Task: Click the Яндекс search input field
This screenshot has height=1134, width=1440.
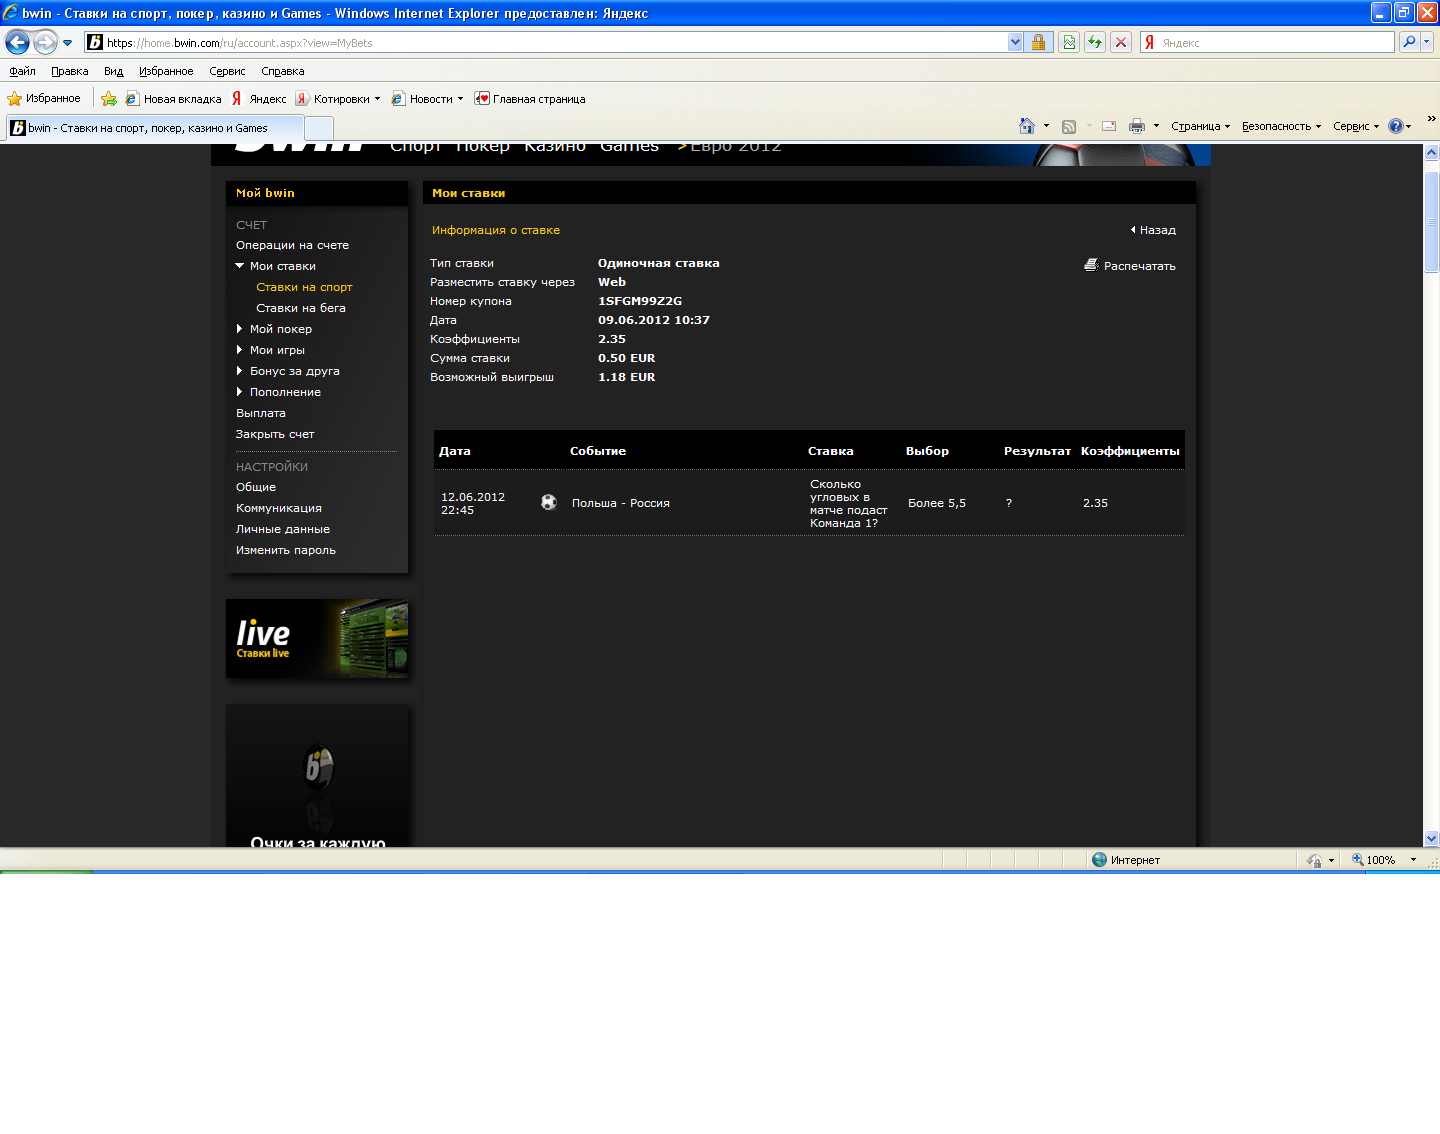Action: click(1270, 43)
